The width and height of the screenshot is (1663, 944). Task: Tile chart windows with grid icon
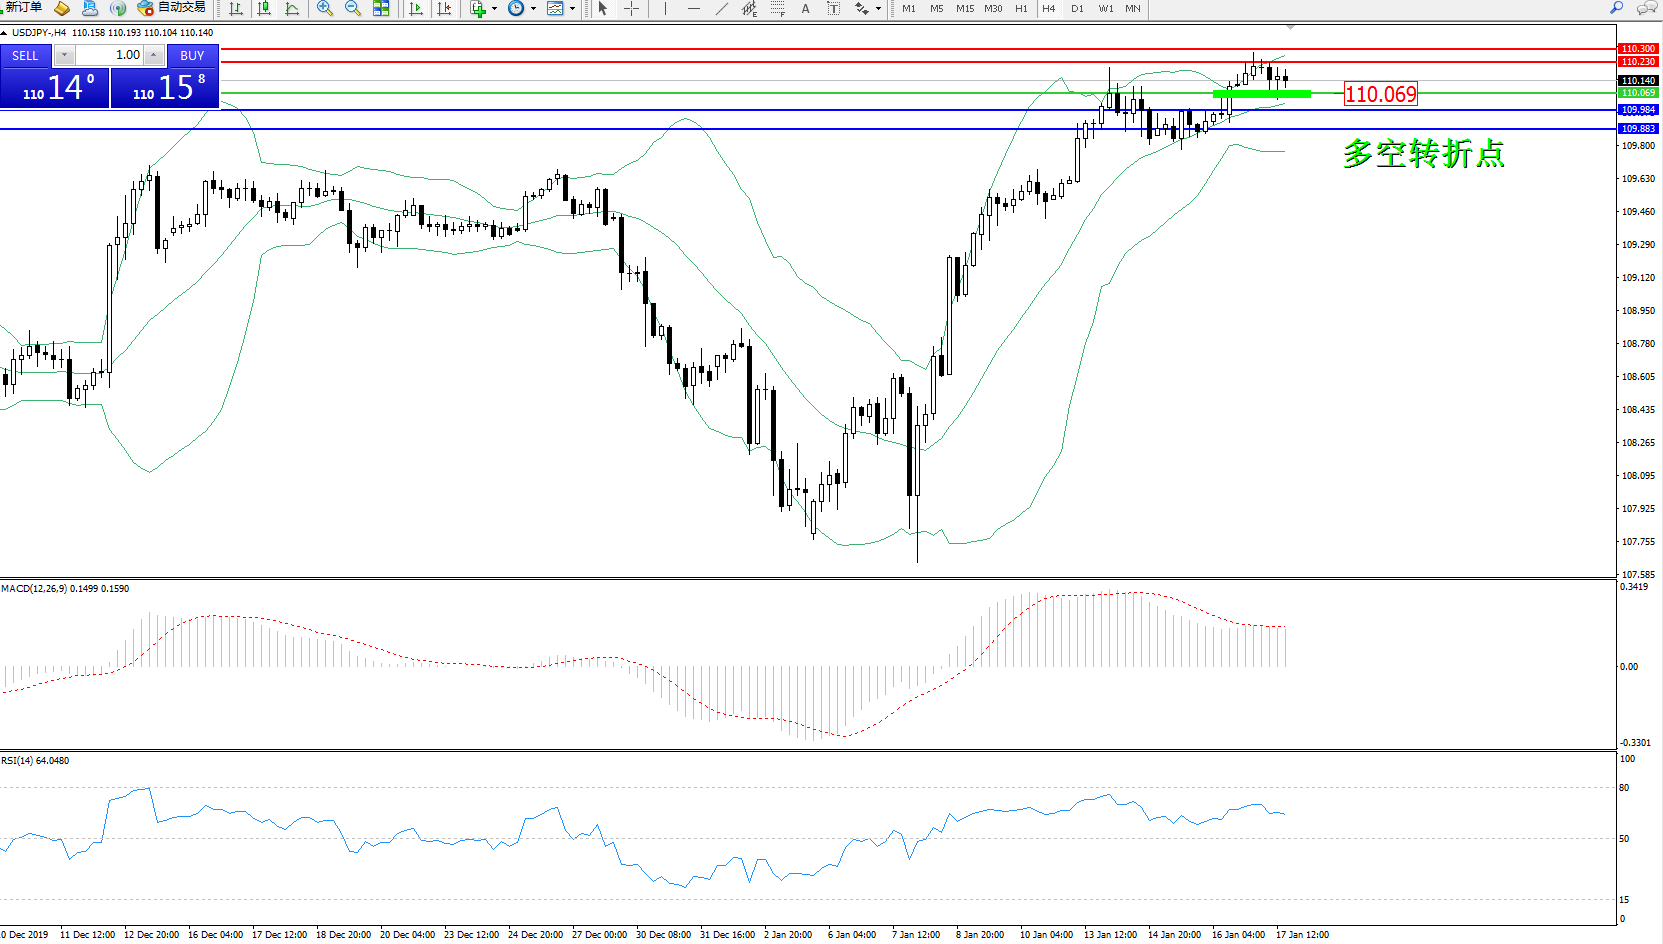381,9
